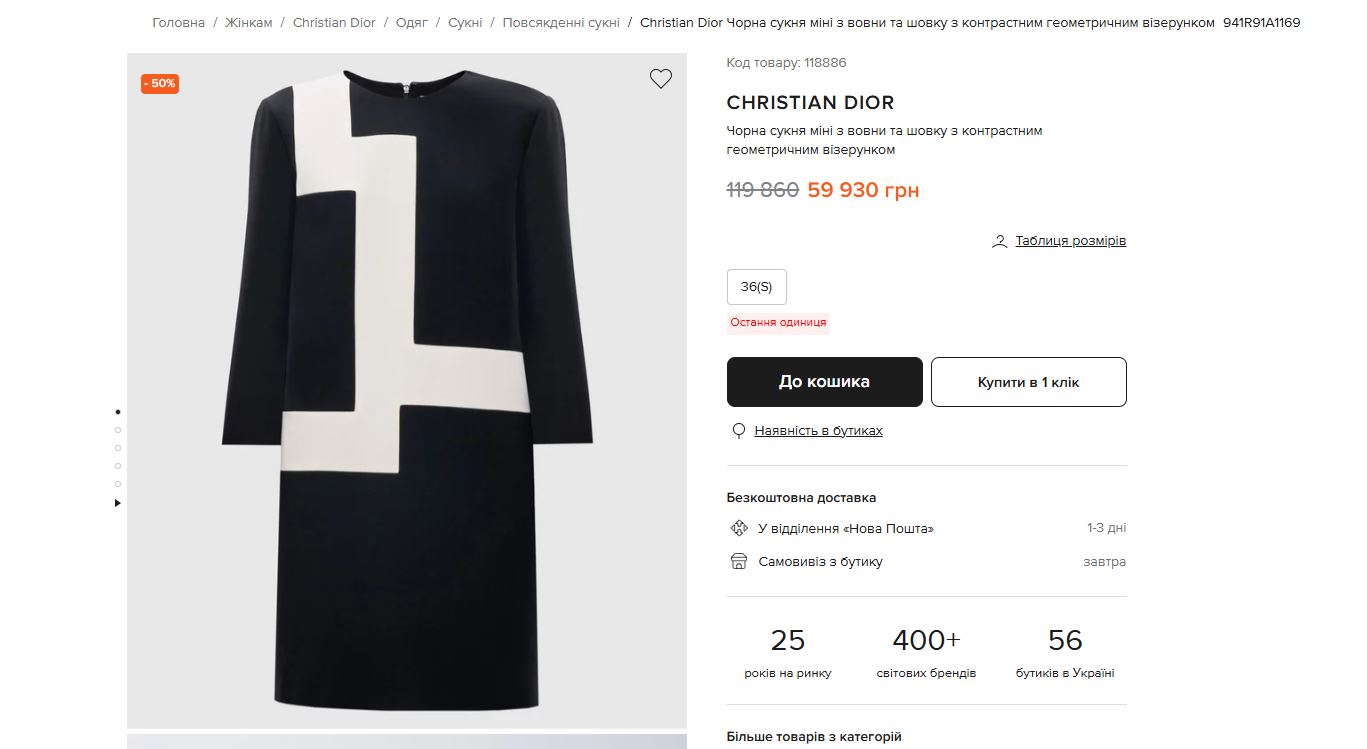1367x749 pixels.
Task: Click the size table person icon
Action: click(x=999, y=241)
